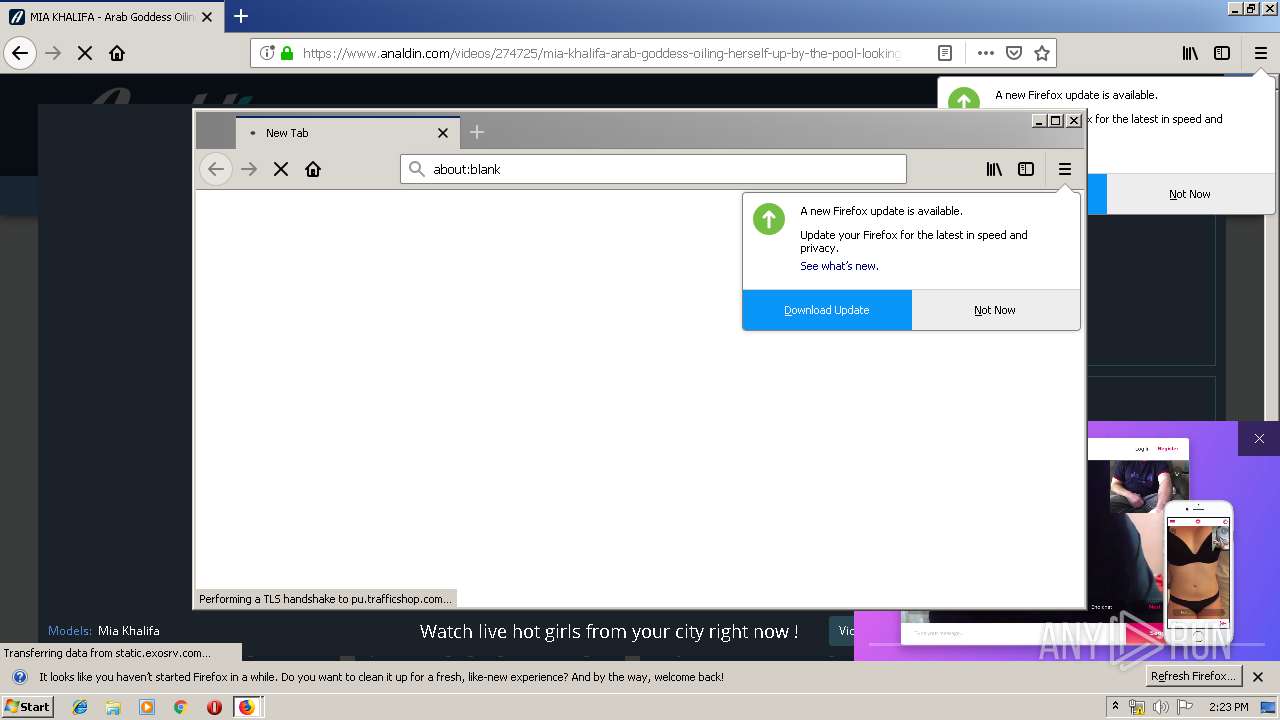Open a new tab in main Firefox window
Viewport: 1280px width, 720px height.
pos(241,16)
